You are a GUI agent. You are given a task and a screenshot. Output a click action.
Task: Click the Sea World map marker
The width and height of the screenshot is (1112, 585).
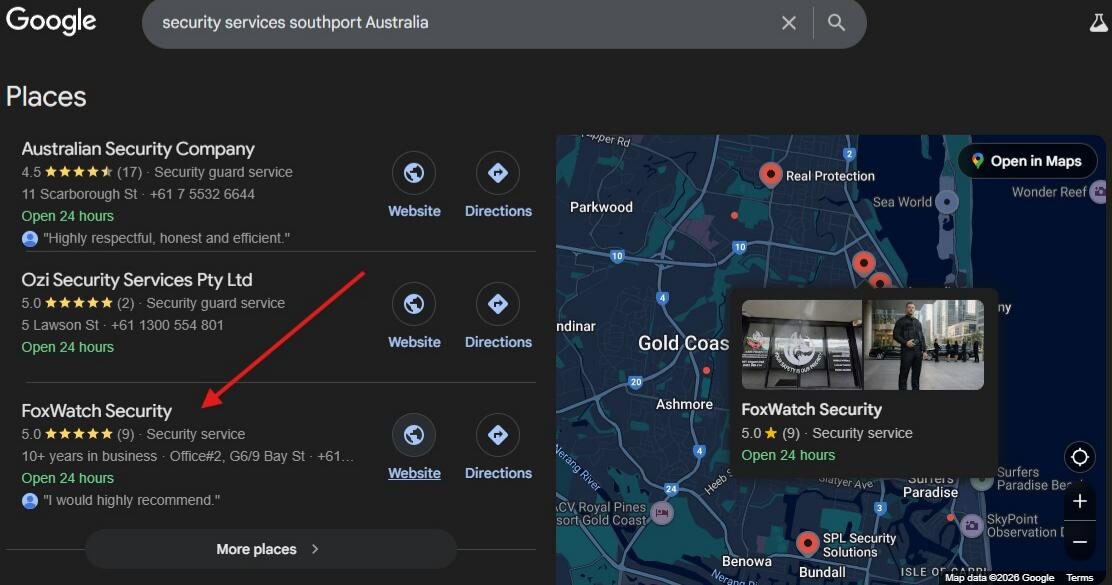[x=947, y=202]
